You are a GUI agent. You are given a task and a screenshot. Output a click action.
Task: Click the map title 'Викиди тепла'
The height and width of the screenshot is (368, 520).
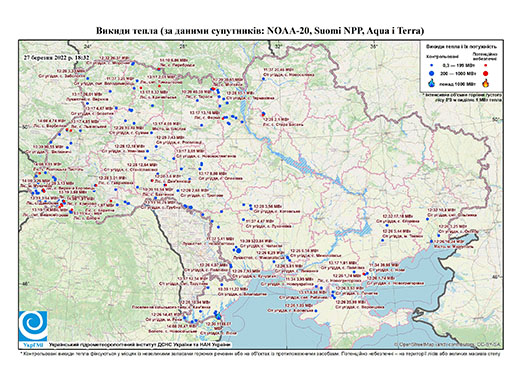click(127, 31)
